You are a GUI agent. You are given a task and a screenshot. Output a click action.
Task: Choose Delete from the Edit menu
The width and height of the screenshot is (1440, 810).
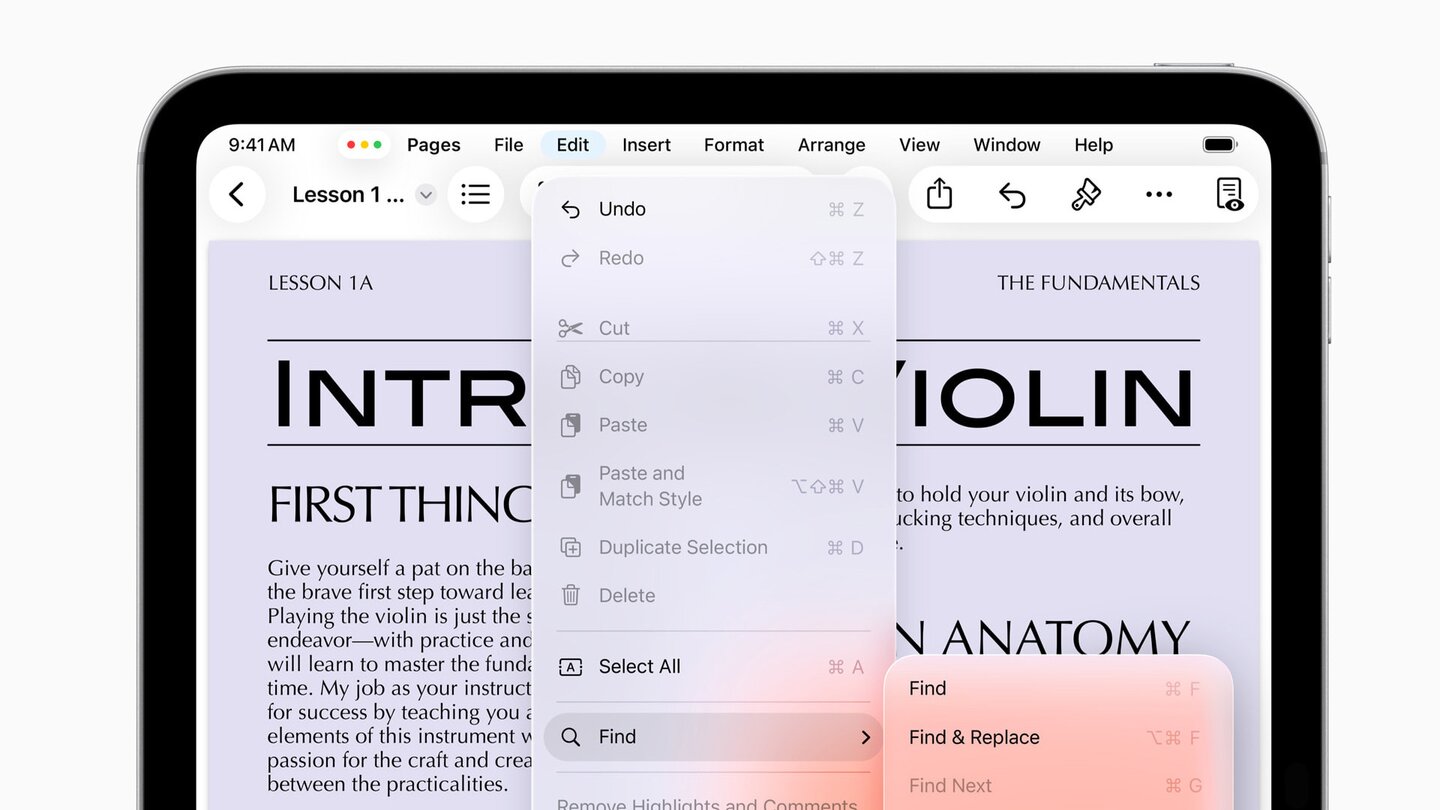pyautogui.click(x=713, y=595)
